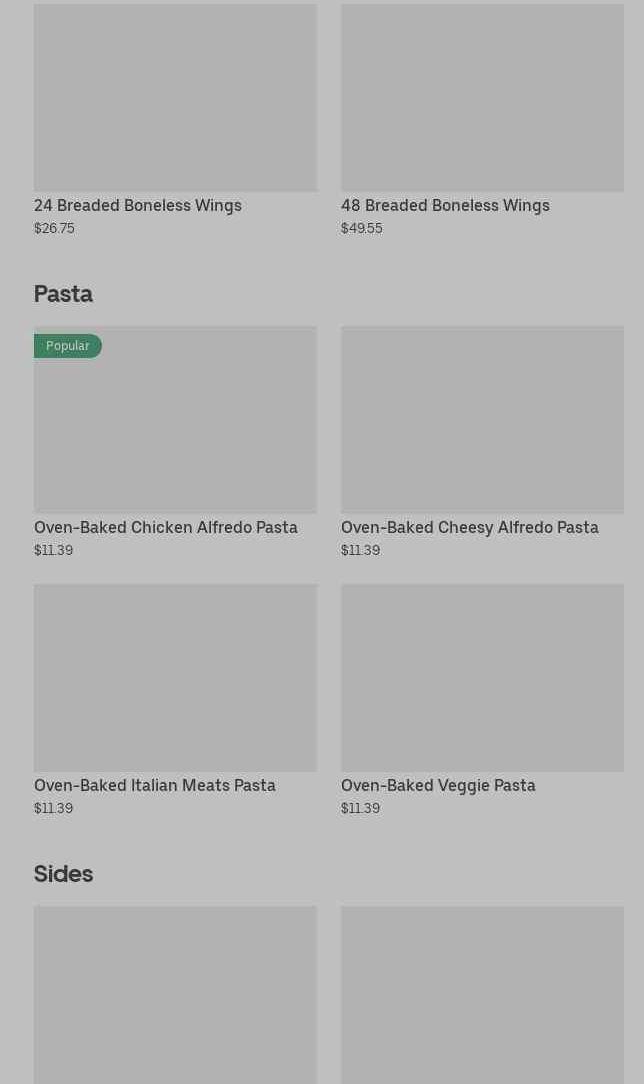Click the green Popular badge

tap(68, 346)
